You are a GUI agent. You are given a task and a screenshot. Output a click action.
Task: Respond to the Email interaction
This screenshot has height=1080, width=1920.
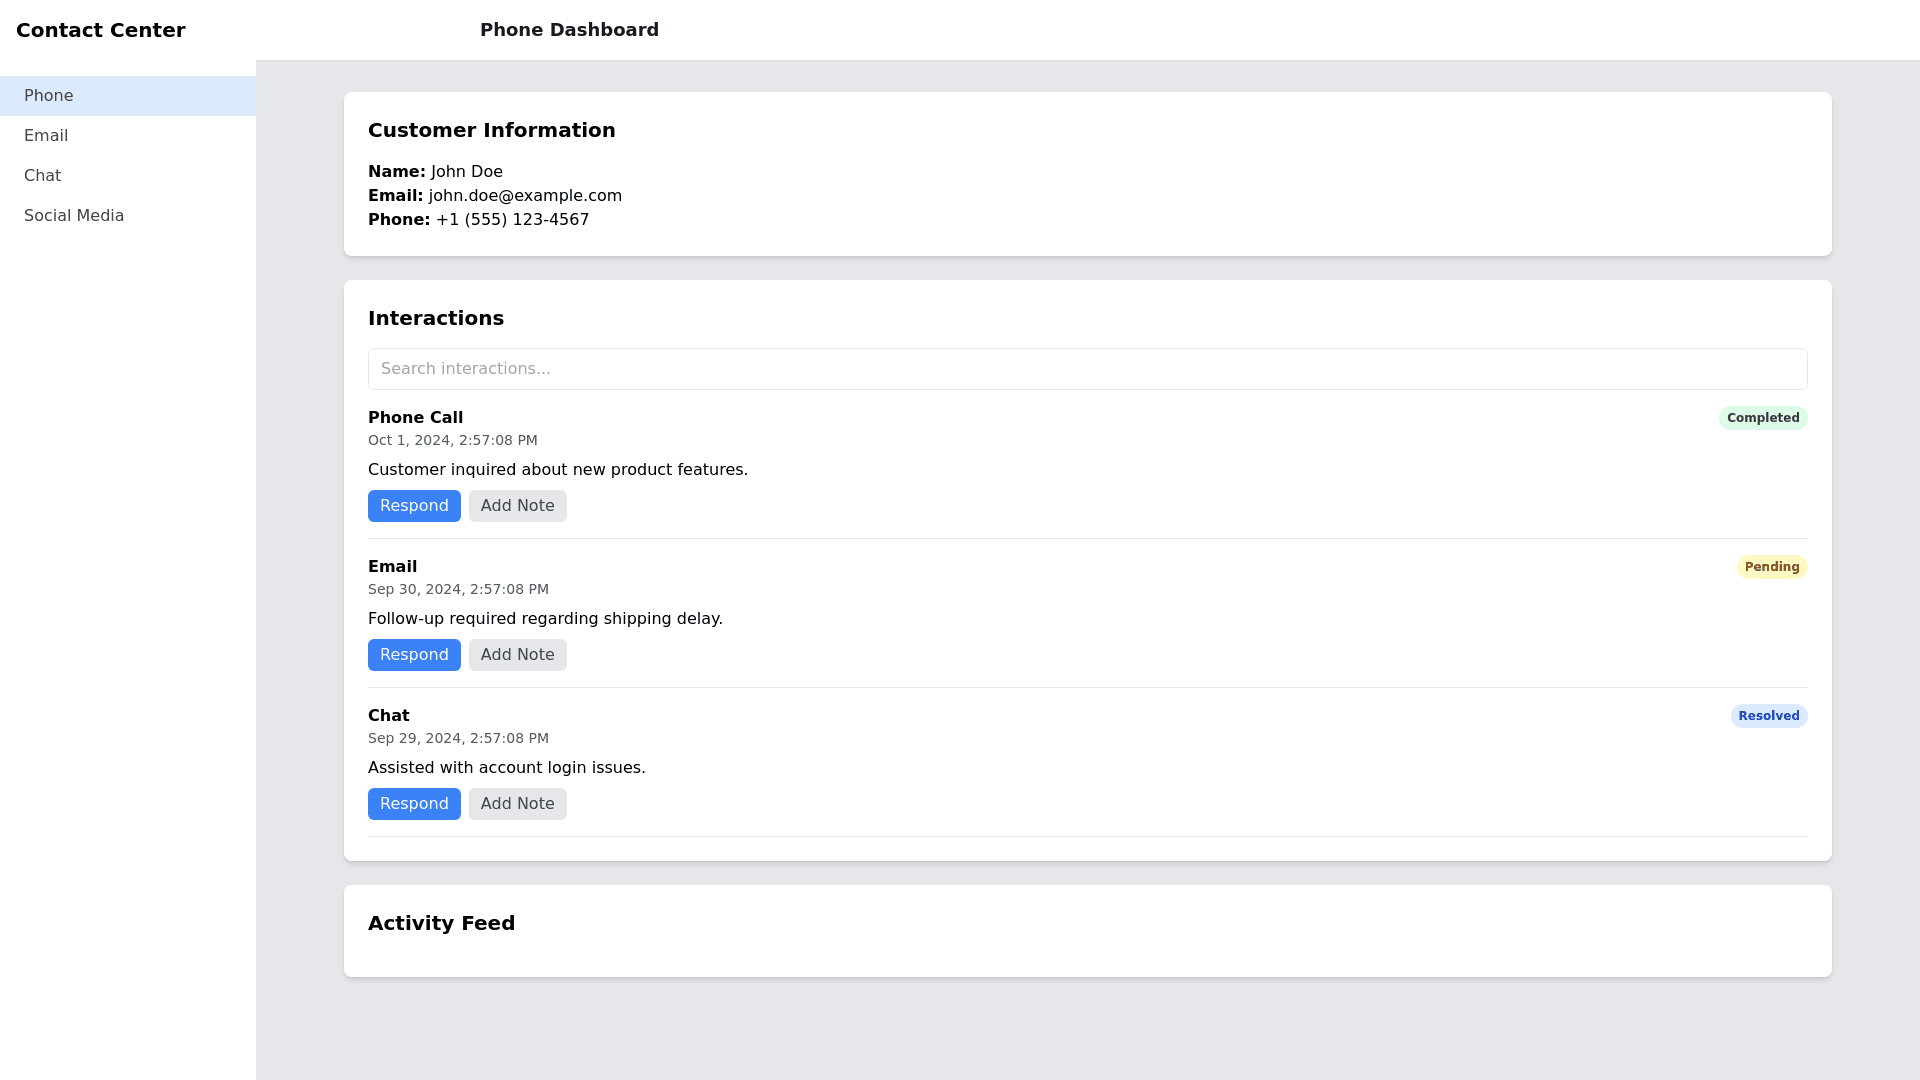point(414,655)
